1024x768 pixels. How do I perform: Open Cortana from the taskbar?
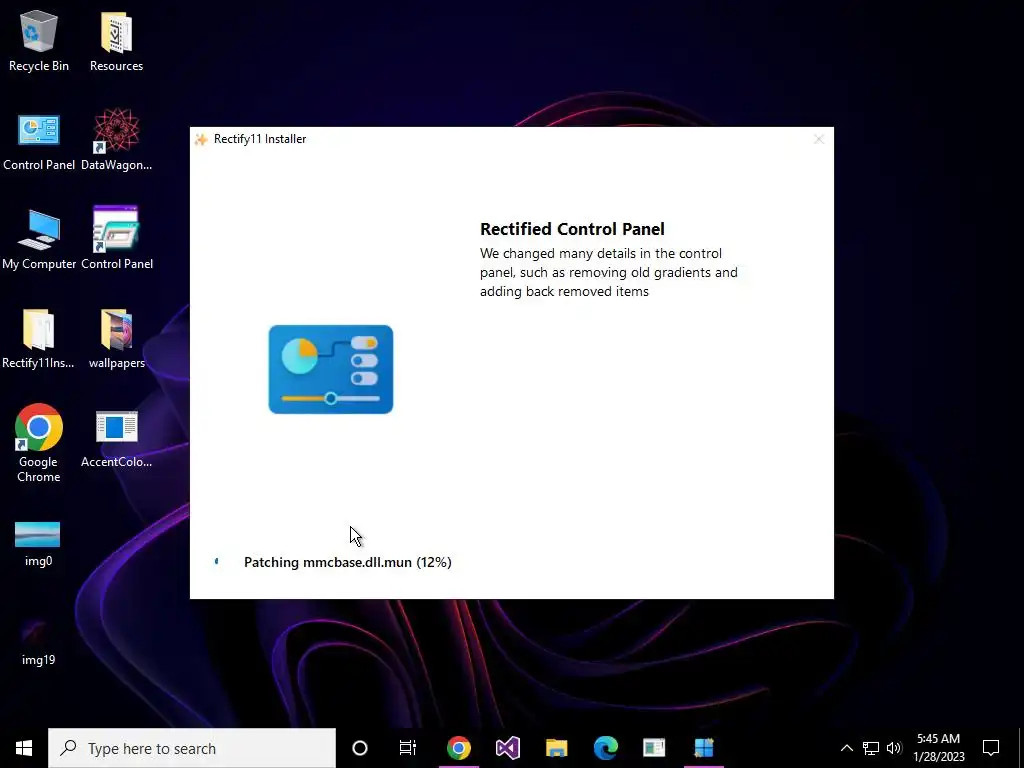(360, 748)
